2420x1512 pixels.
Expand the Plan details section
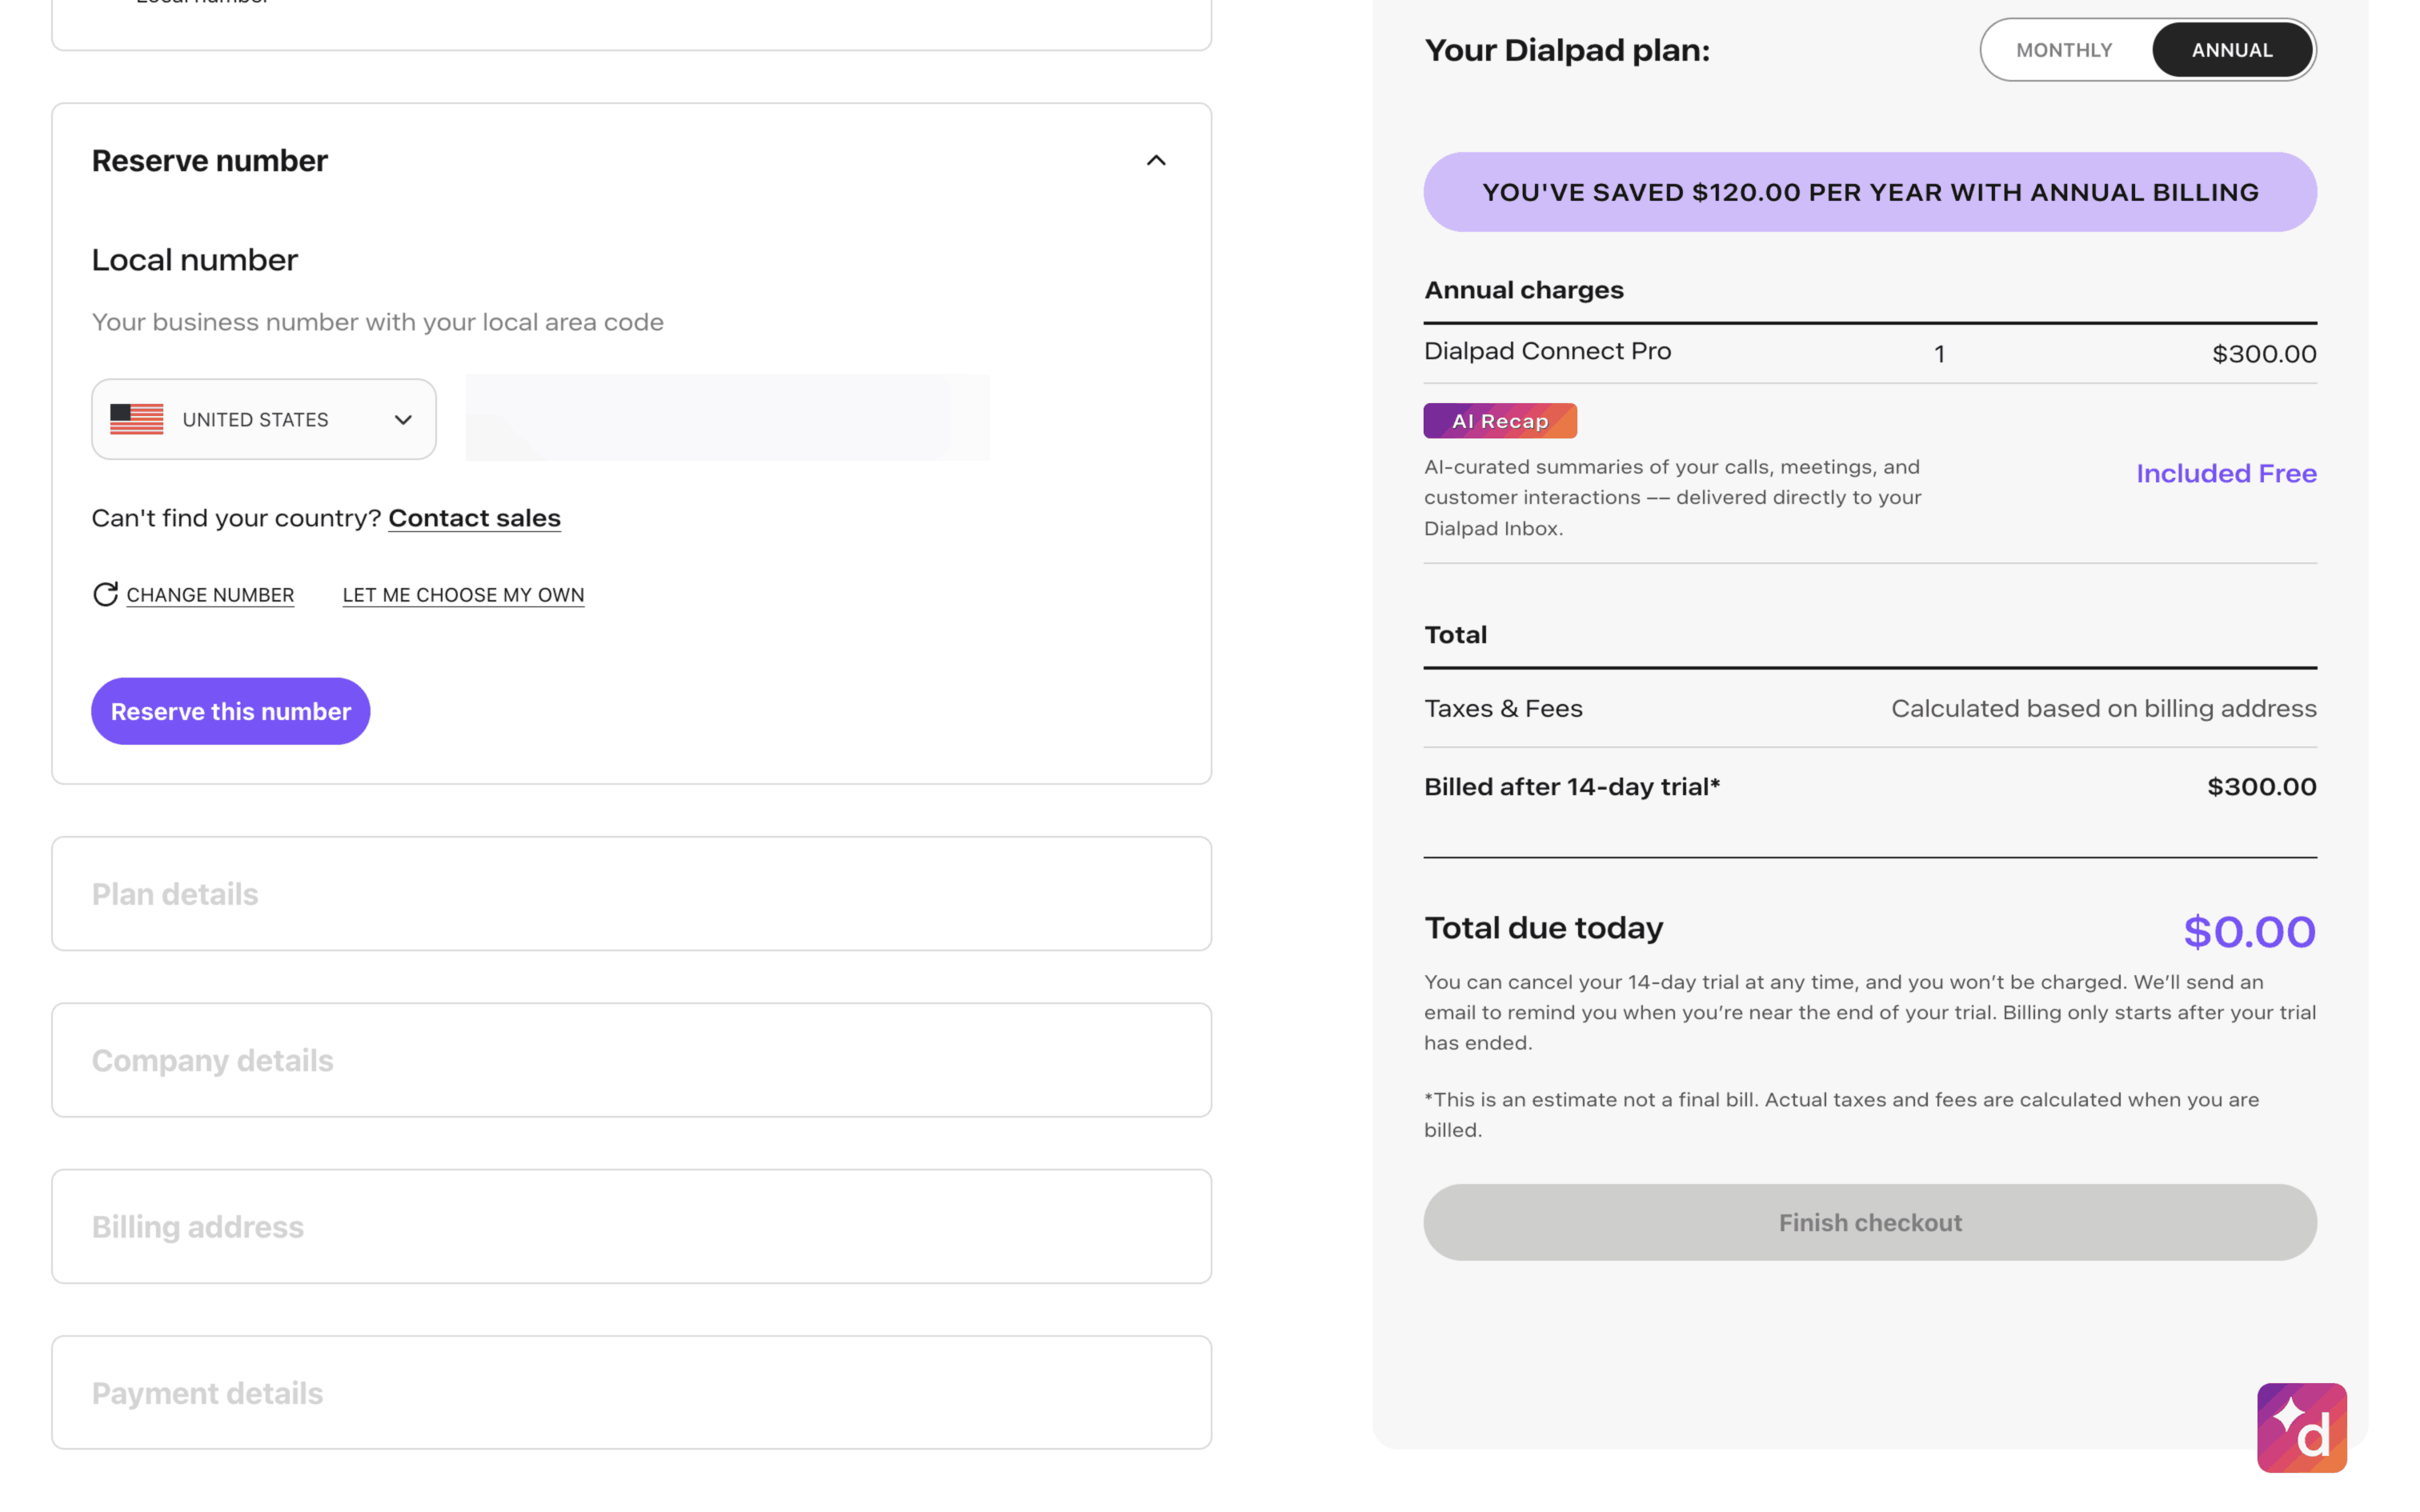631,894
